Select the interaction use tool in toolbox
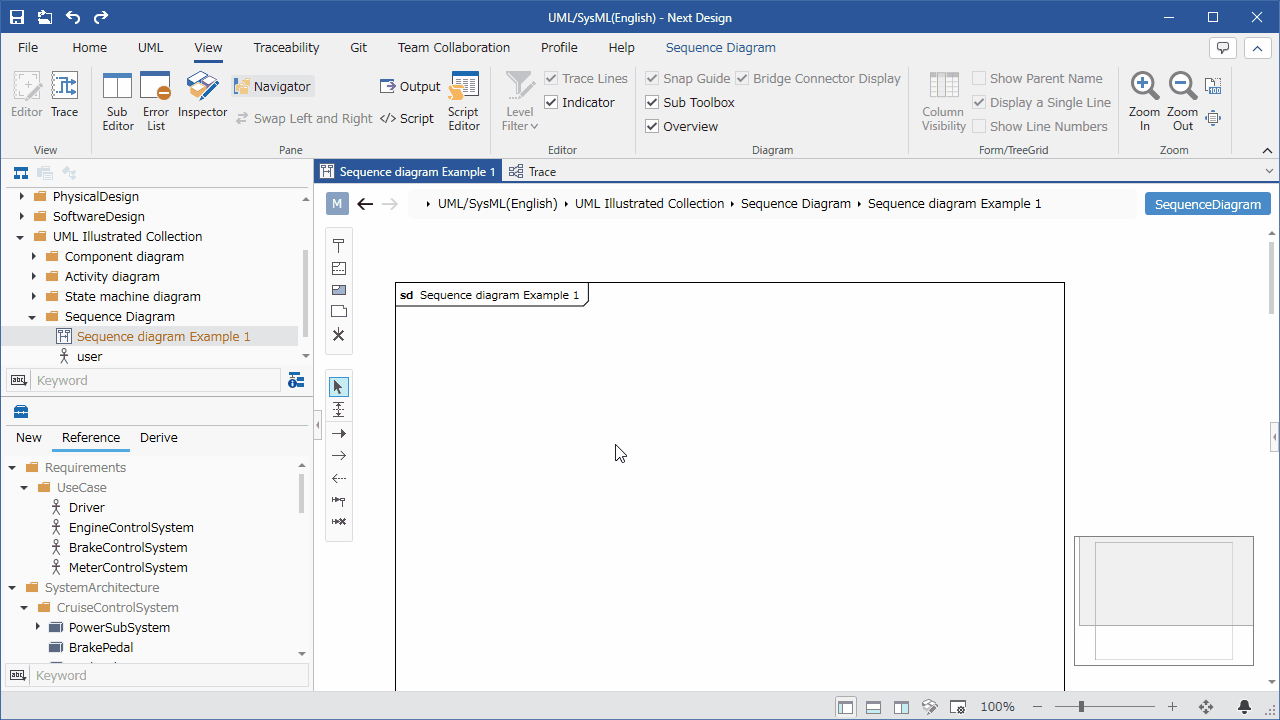This screenshot has width=1280, height=720. [339, 290]
